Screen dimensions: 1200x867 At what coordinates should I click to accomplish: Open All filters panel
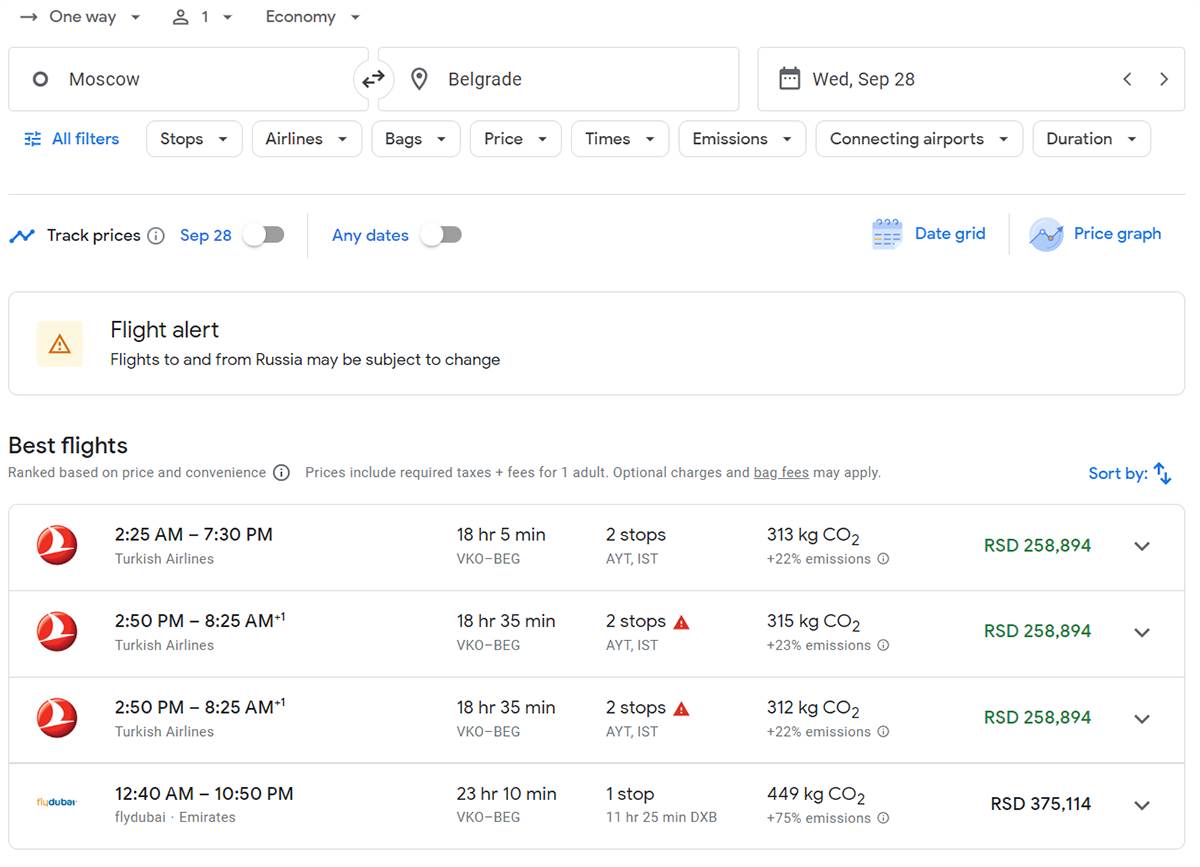pos(71,139)
